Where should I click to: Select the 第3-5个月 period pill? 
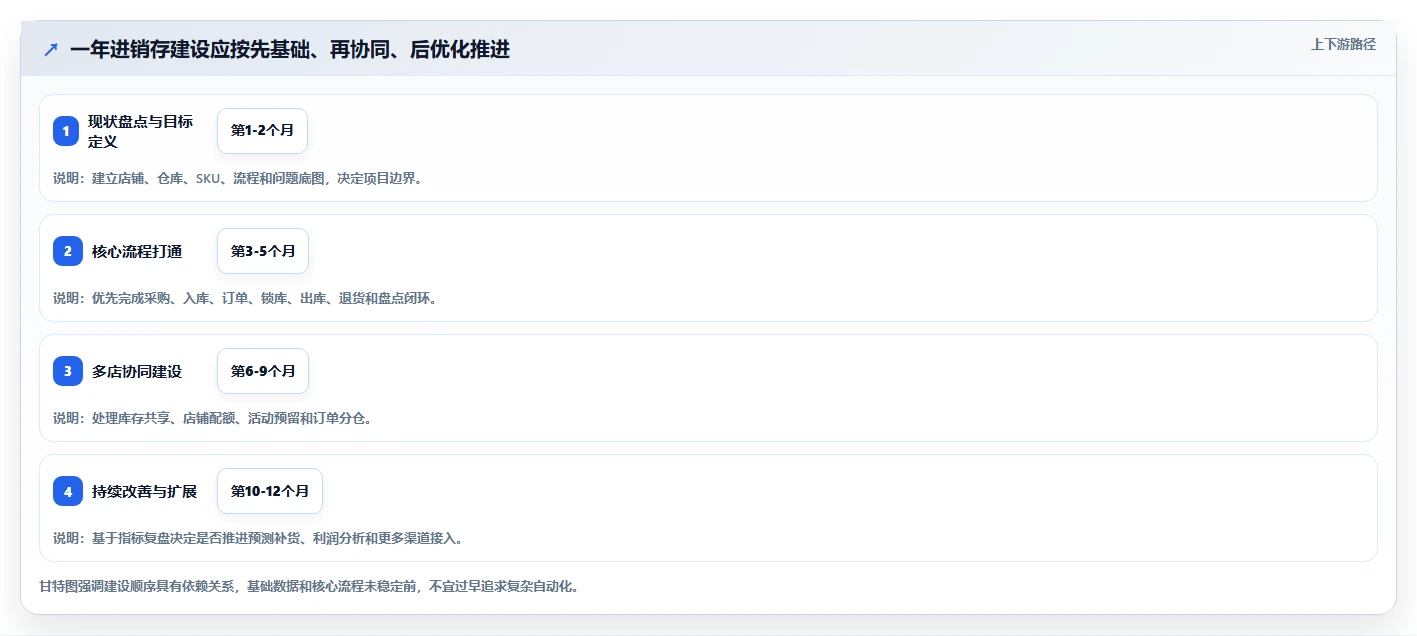tap(263, 251)
